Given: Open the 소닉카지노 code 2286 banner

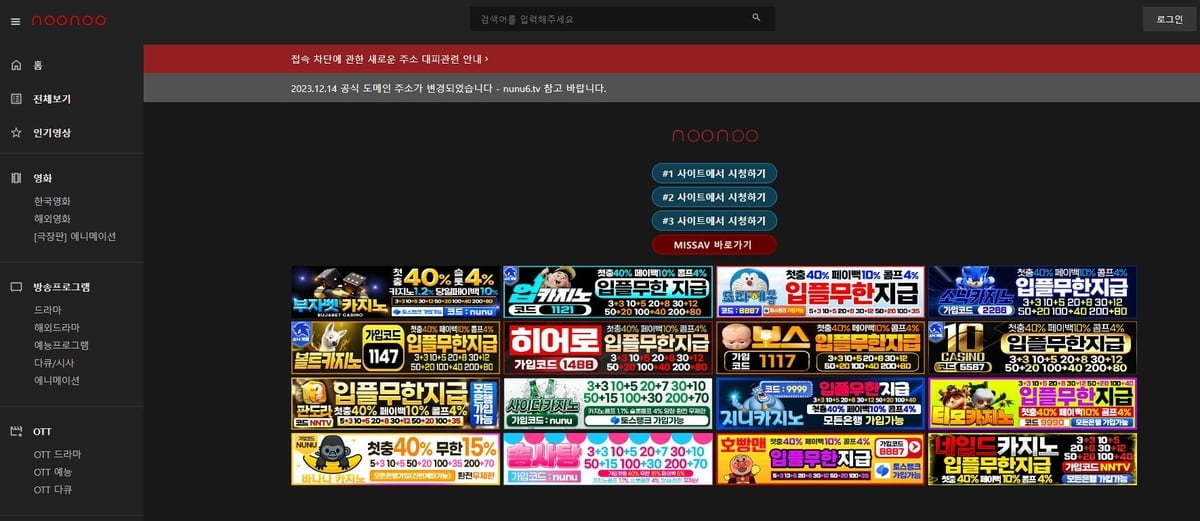Looking at the screenshot, I should click(x=1033, y=292).
